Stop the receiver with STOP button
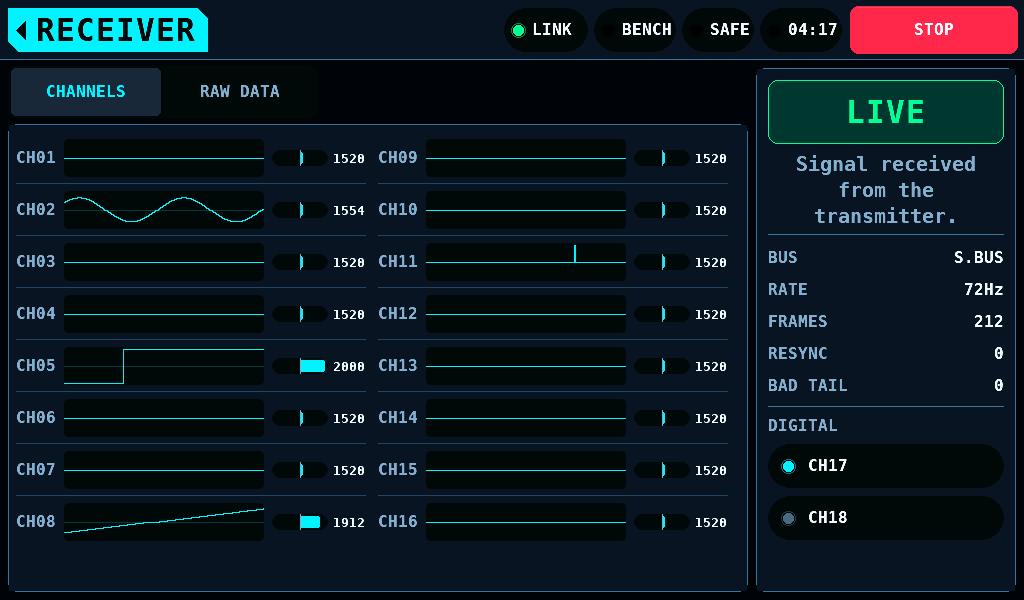 pyautogui.click(x=934, y=30)
